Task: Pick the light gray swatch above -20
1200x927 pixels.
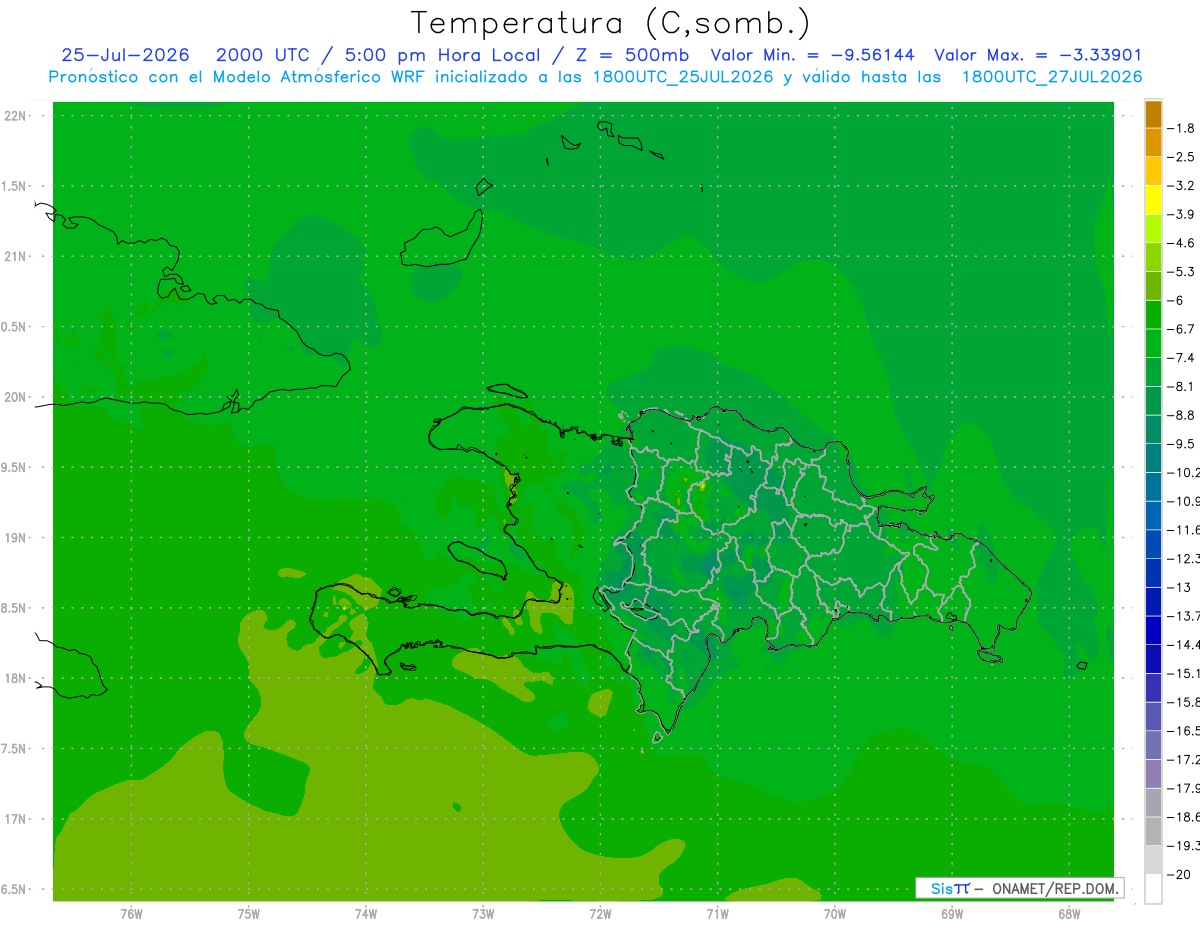Action: [1153, 860]
